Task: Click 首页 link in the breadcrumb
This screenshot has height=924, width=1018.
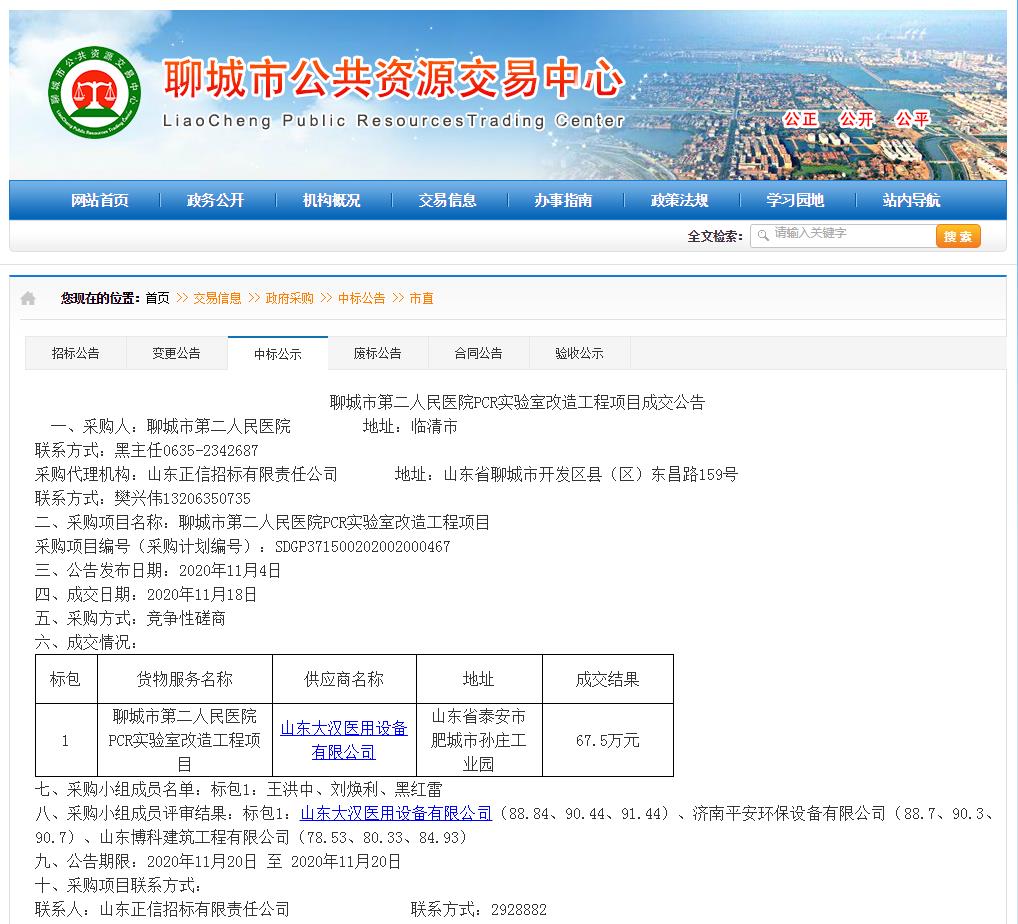Action: pyautogui.click(x=157, y=298)
